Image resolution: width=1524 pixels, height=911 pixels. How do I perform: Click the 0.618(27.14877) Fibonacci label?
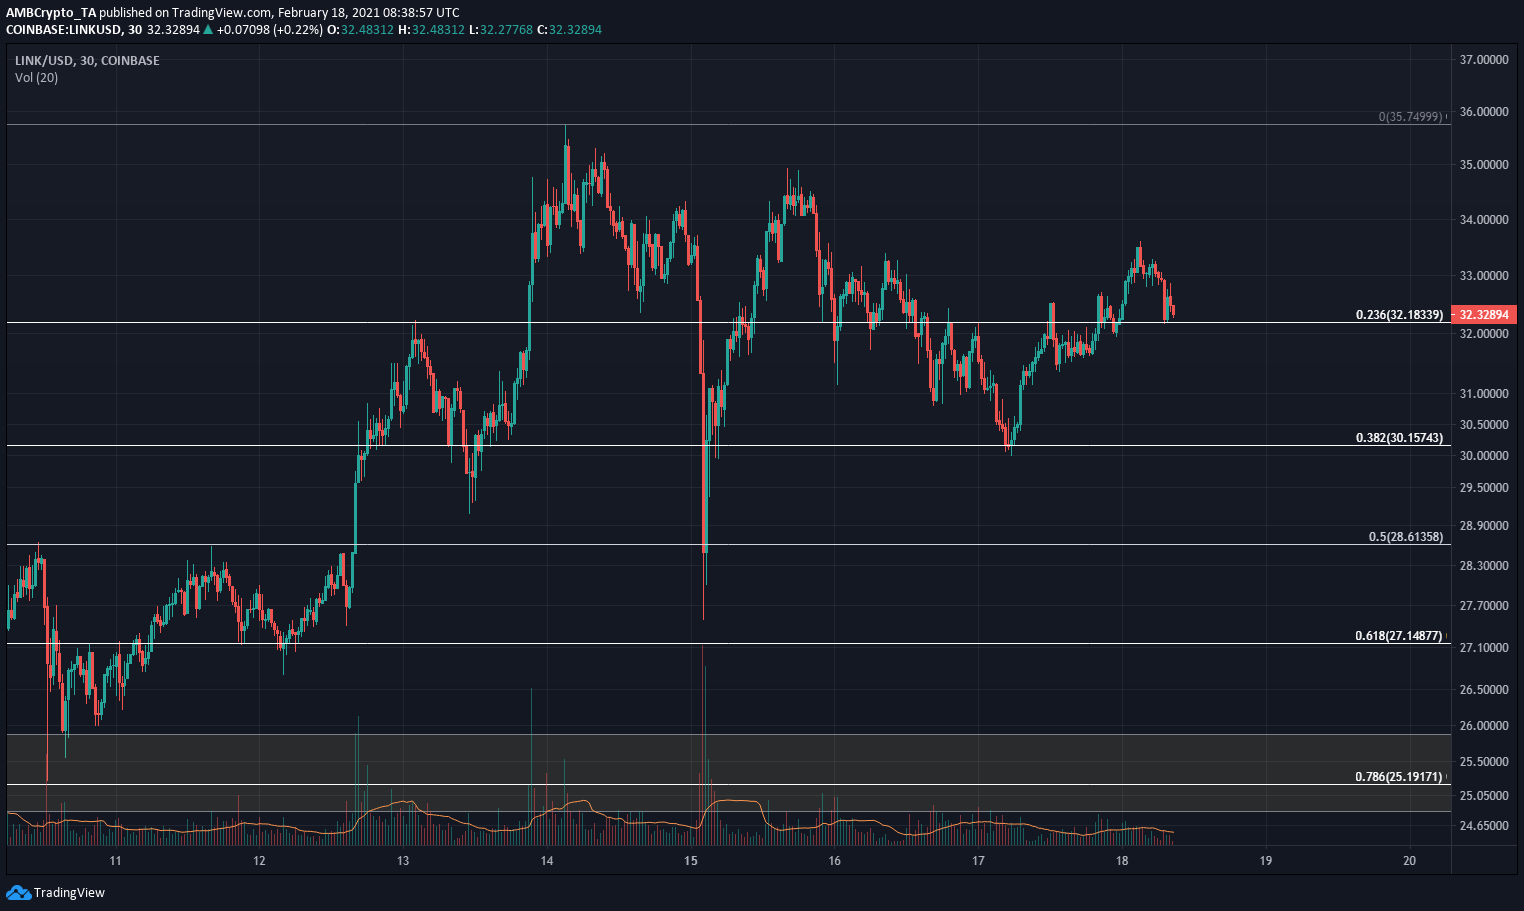pyautogui.click(x=1399, y=636)
